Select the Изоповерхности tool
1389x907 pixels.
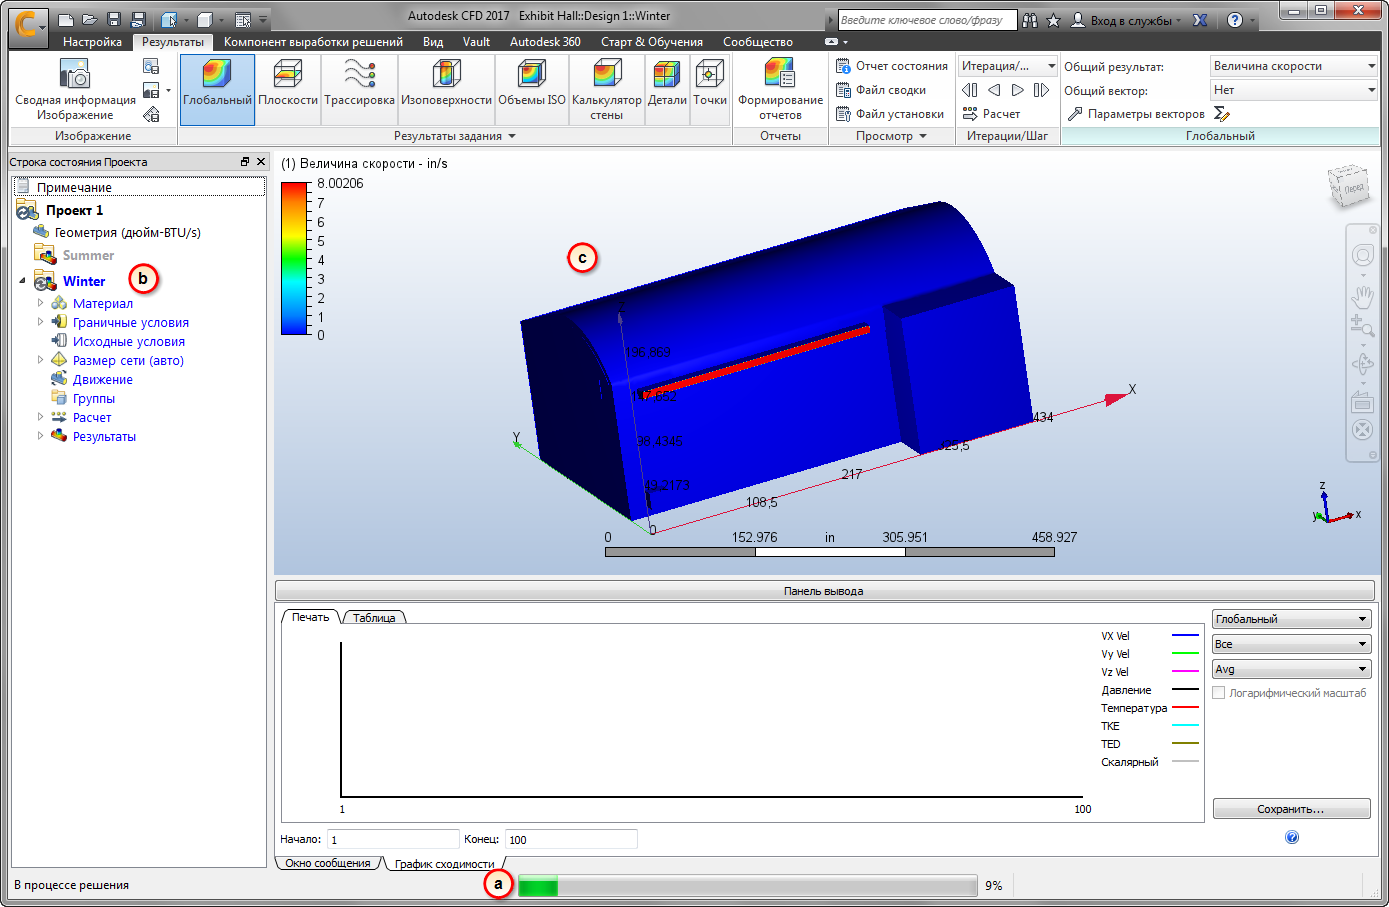(446, 88)
